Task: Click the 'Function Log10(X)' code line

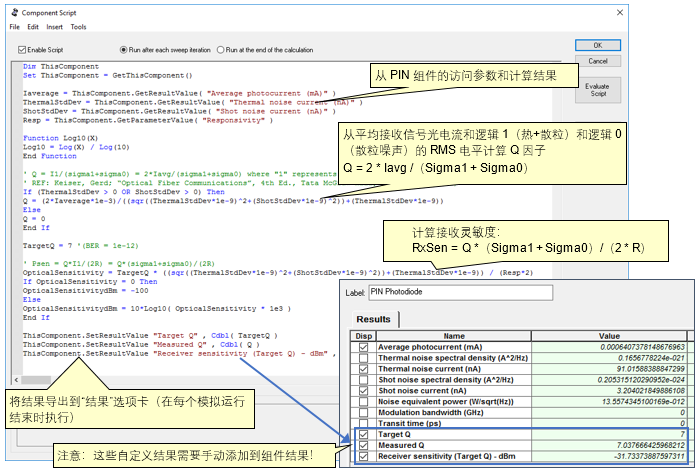Action: 61,138
